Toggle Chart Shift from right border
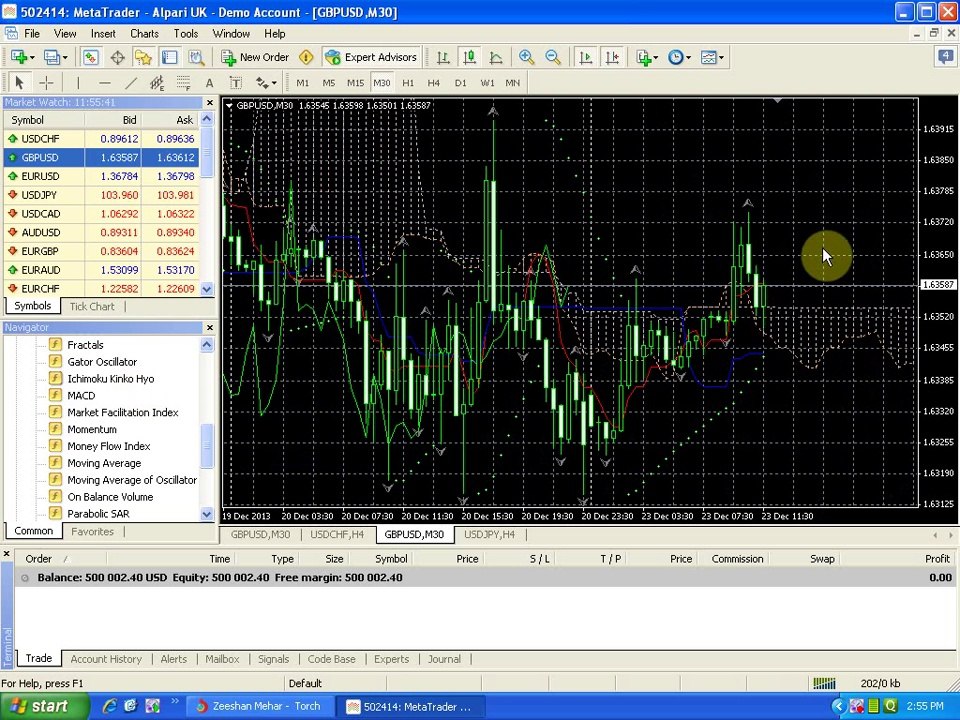 tap(612, 58)
